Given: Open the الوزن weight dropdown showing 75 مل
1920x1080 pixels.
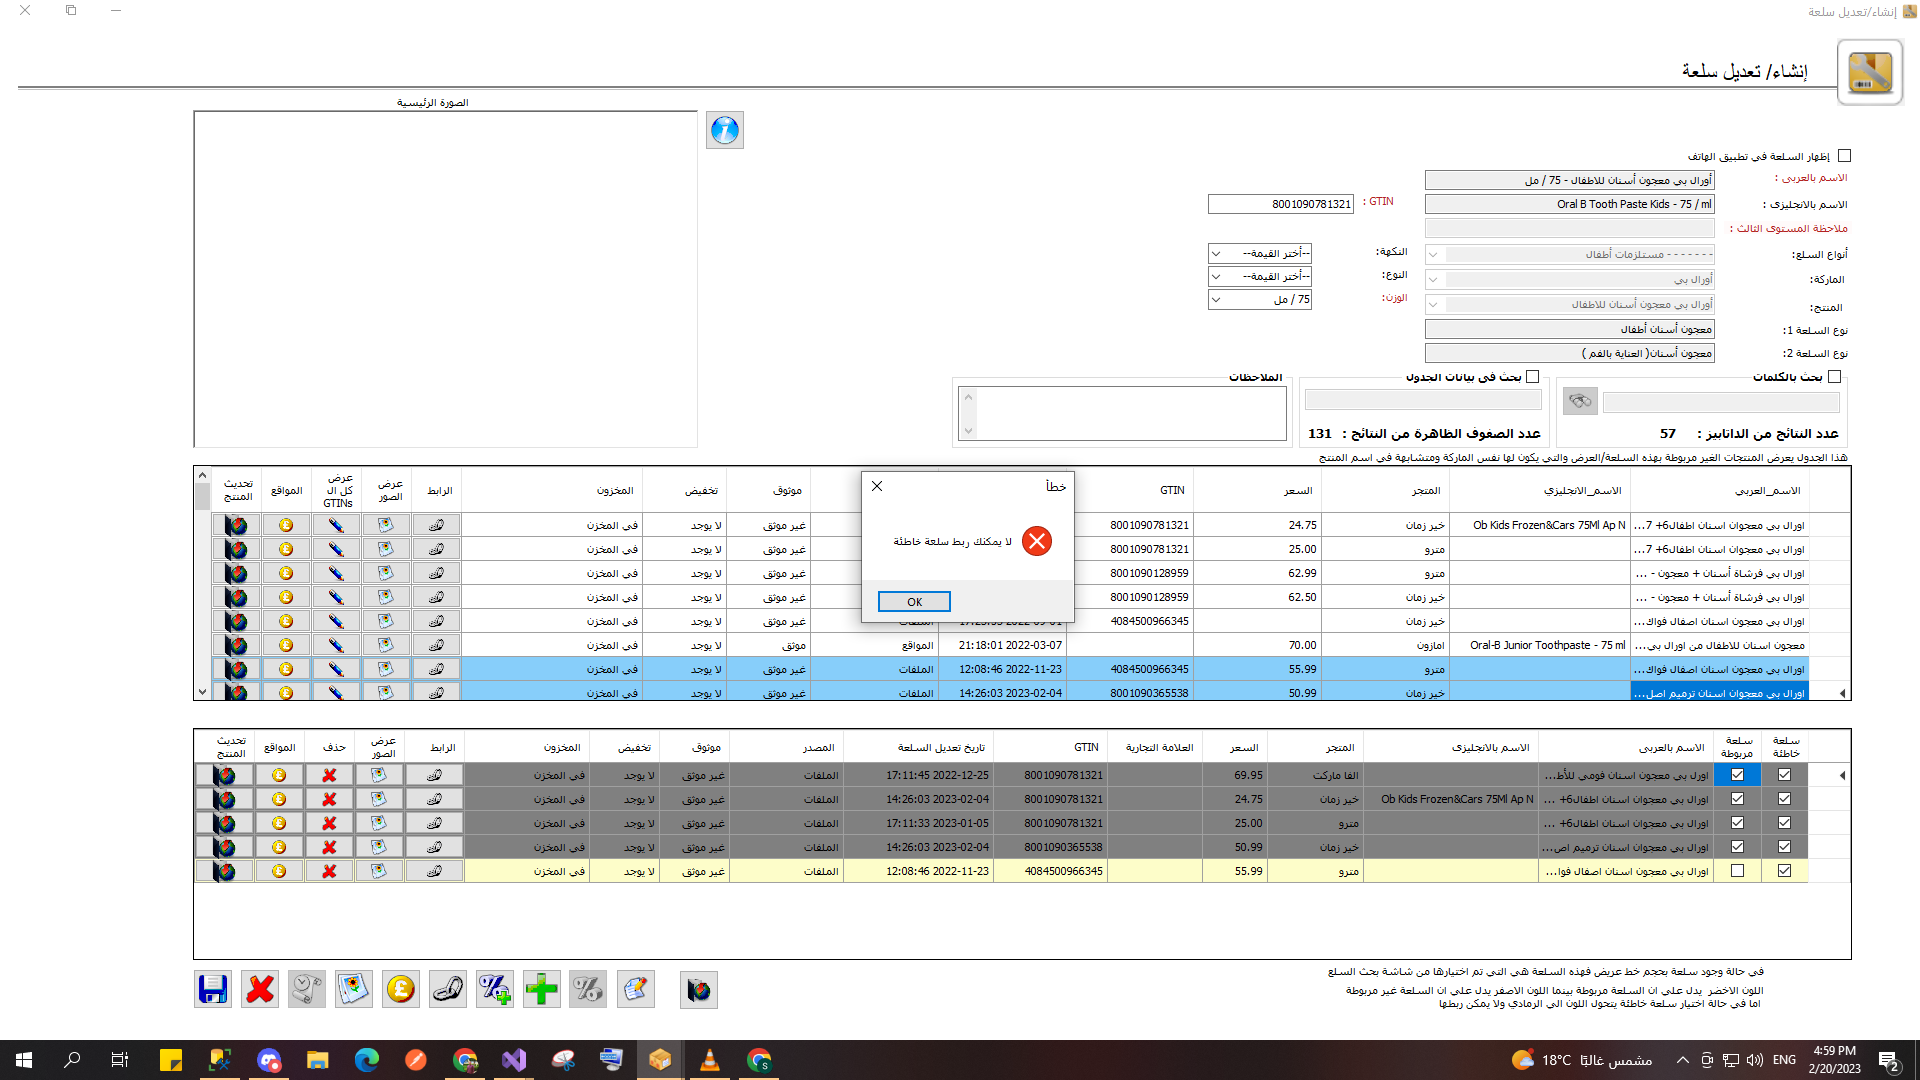Looking at the screenshot, I should pyautogui.click(x=1216, y=300).
